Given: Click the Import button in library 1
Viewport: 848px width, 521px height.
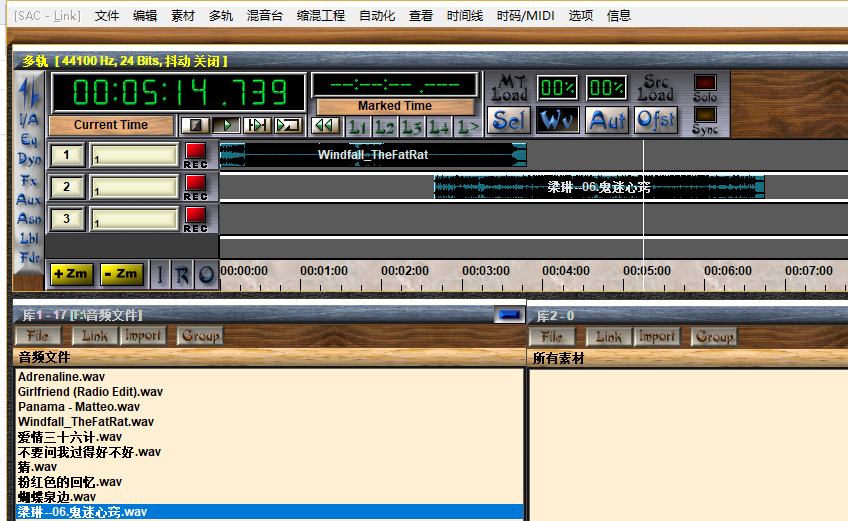Looking at the screenshot, I should click(x=143, y=336).
